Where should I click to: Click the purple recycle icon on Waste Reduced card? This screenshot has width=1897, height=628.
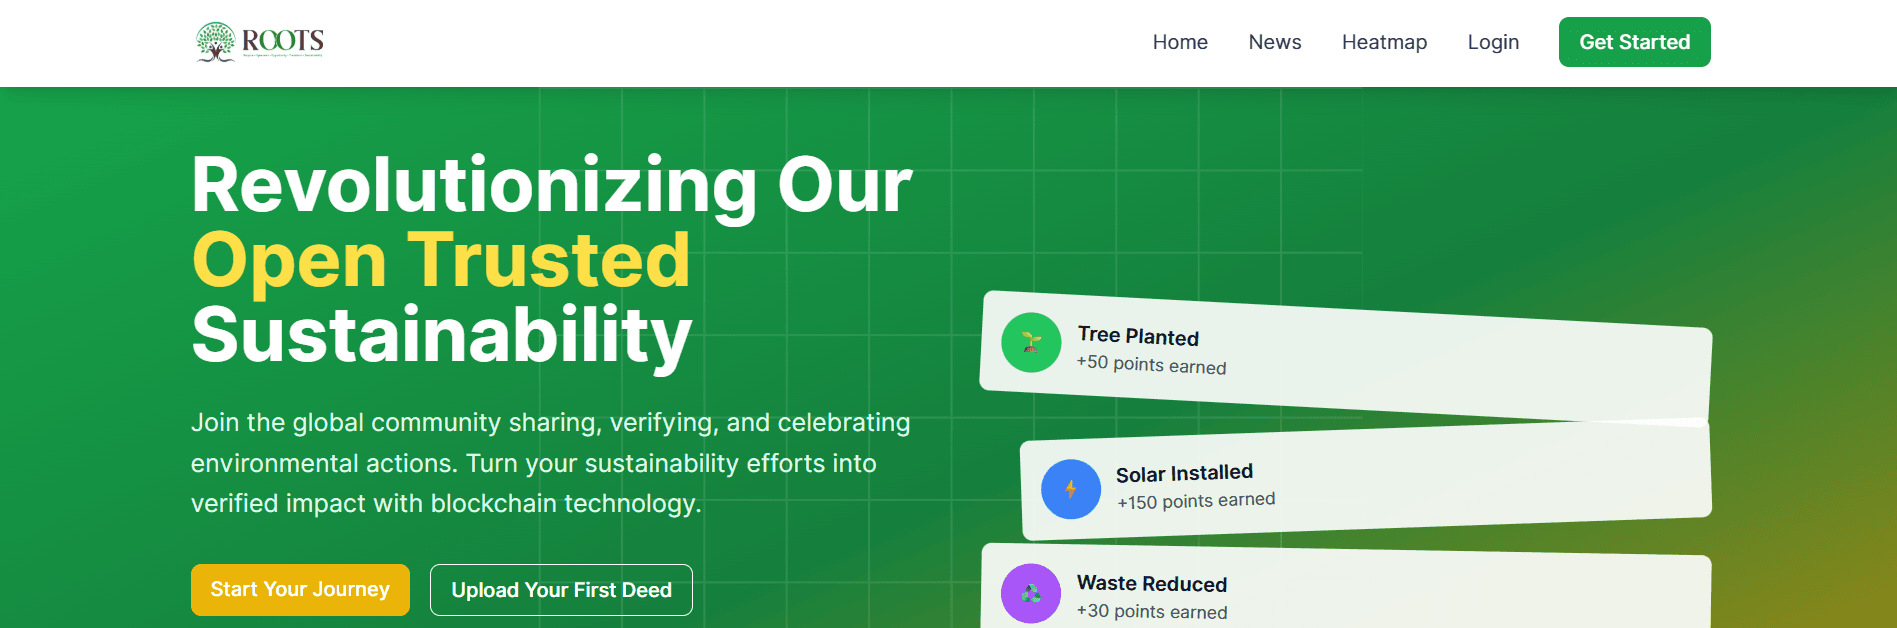[1031, 593]
